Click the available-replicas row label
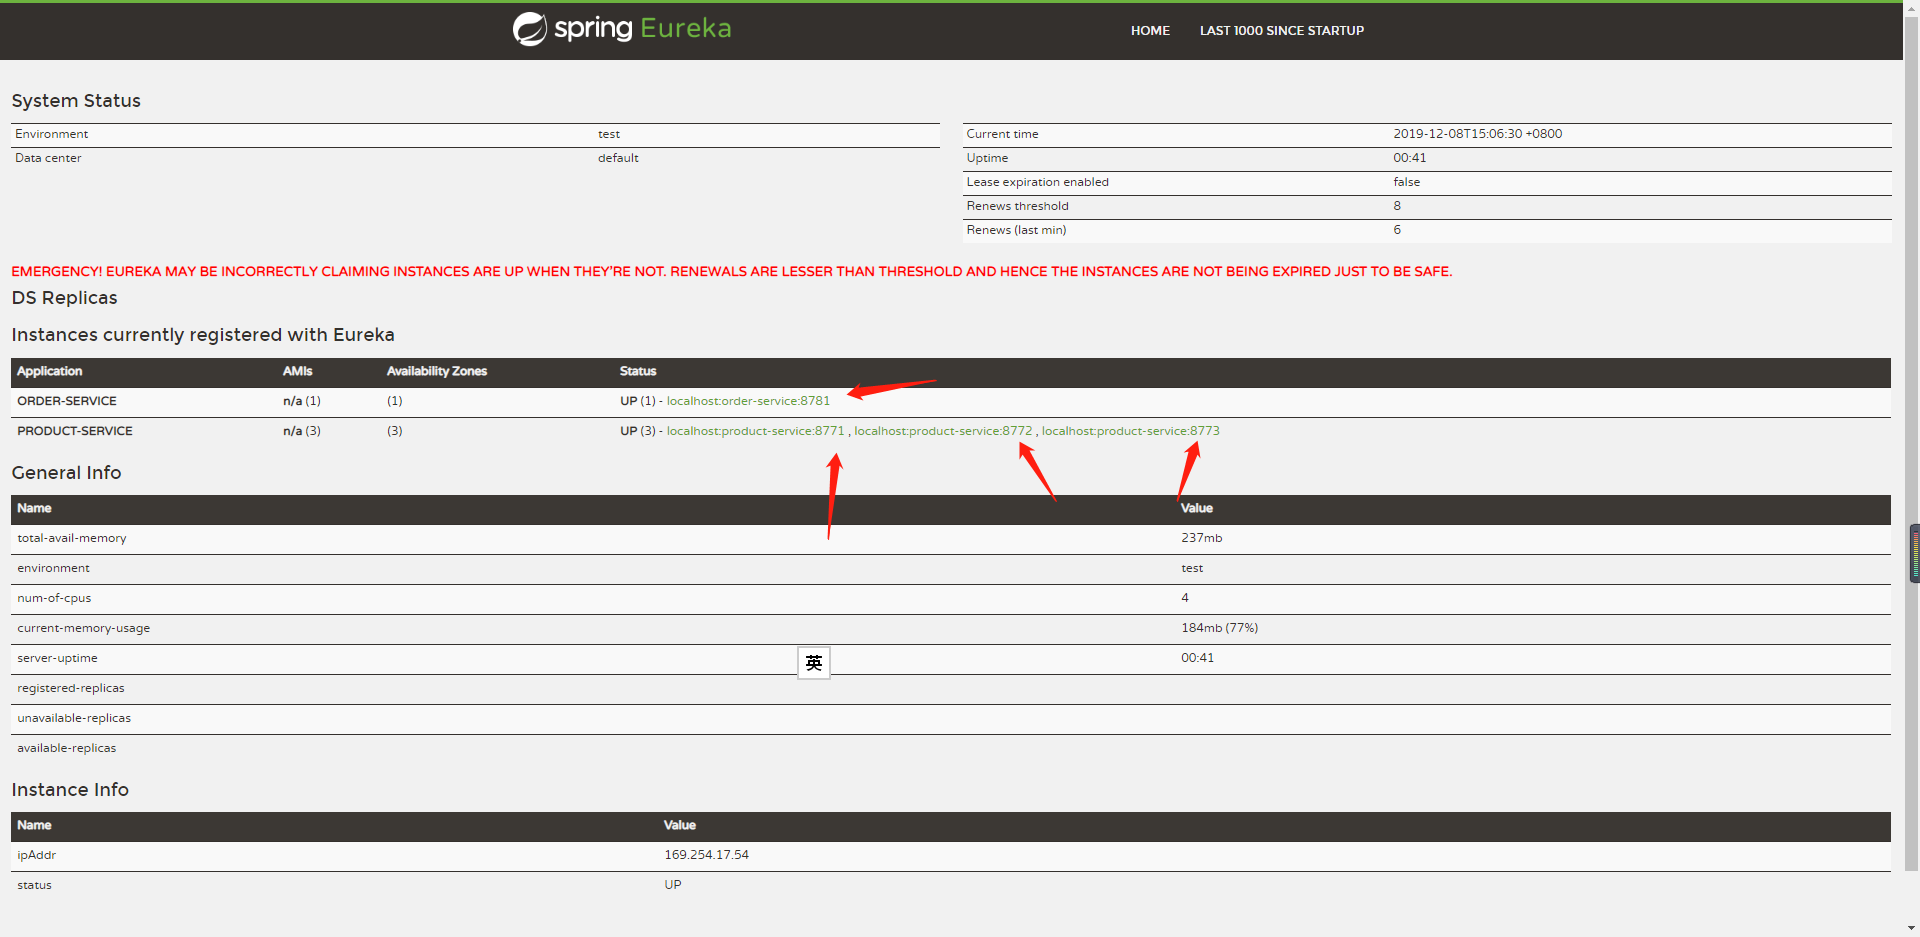This screenshot has height=937, width=1920. [67, 748]
